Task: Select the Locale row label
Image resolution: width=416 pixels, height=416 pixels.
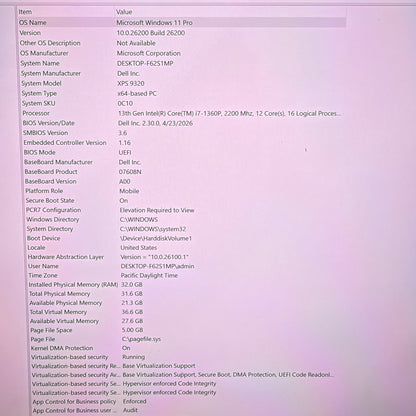Action: [x=36, y=248]
